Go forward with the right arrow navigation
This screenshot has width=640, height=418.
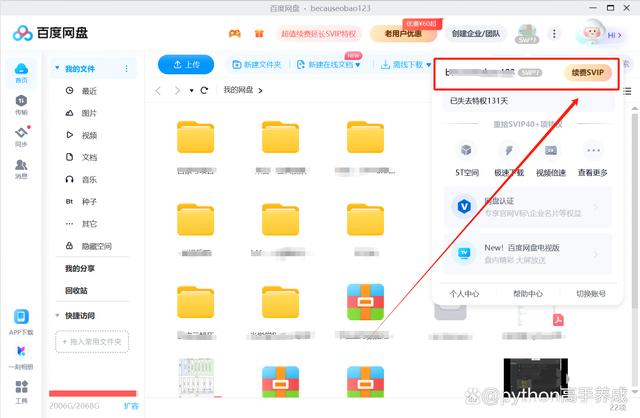pyautogui.click(x=177, y=90)
